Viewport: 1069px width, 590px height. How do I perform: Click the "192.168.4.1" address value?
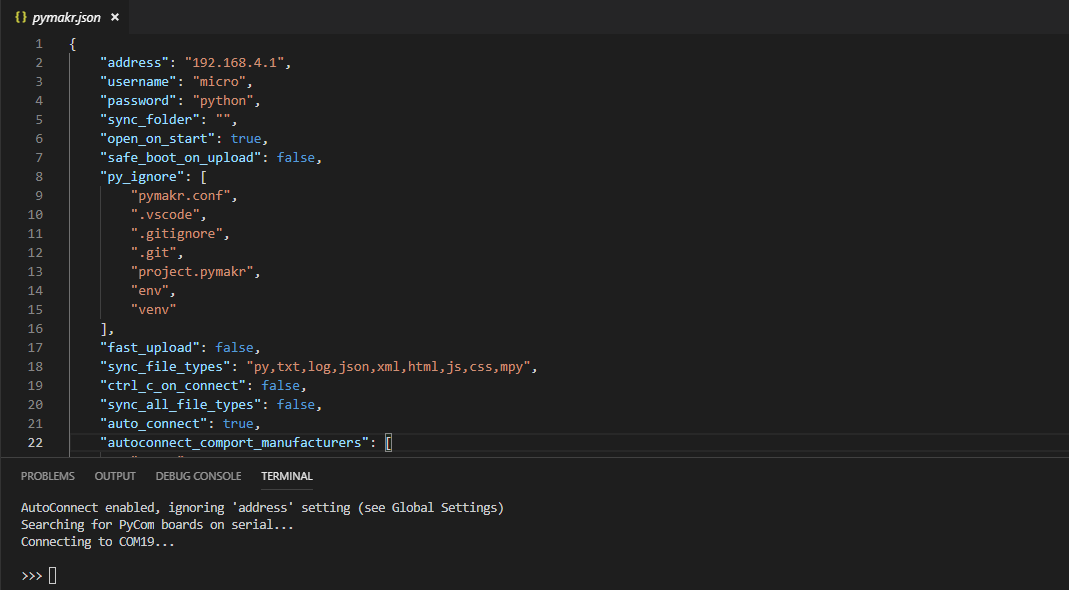pyautogui.click(x=237, y=63)
